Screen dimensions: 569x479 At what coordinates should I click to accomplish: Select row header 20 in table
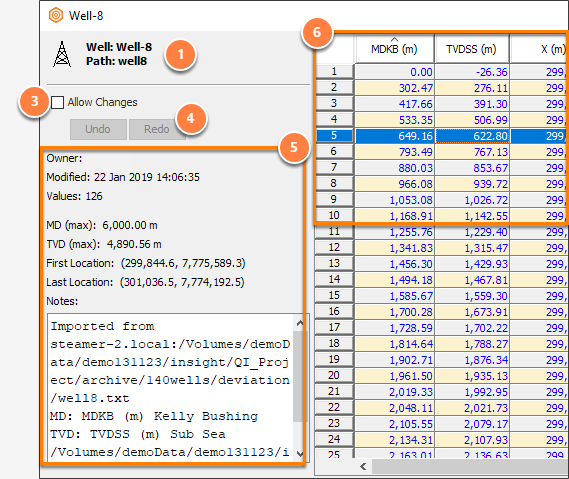[334, 376]
